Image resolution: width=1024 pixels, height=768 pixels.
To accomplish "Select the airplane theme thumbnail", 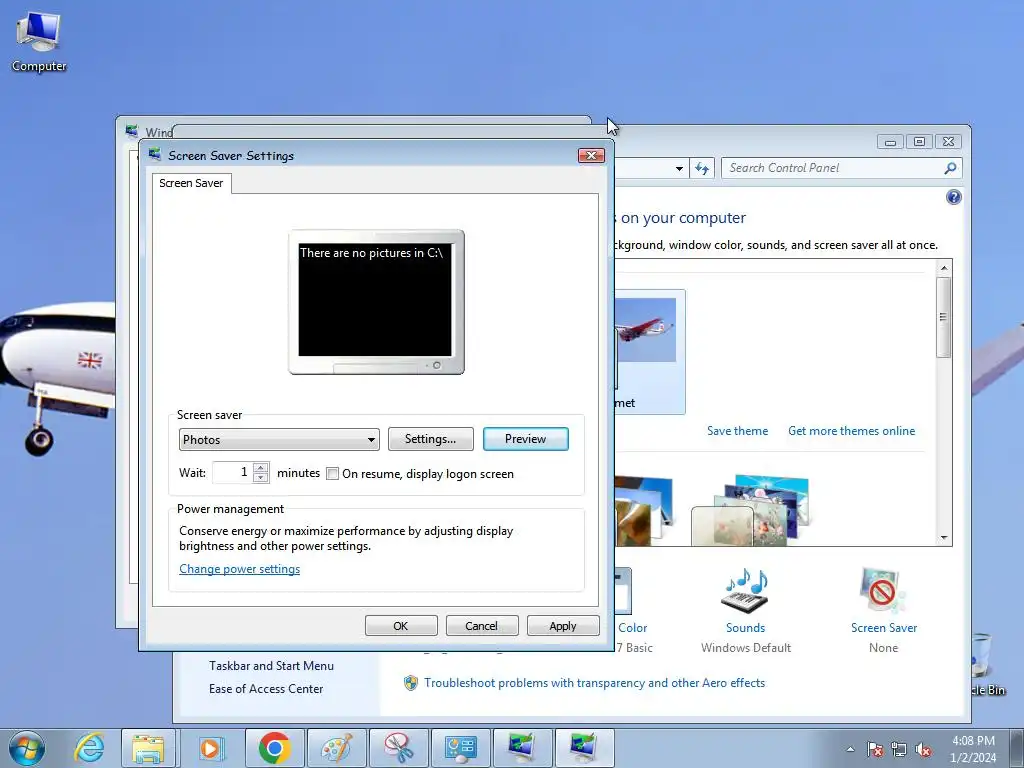I will 650,351.
